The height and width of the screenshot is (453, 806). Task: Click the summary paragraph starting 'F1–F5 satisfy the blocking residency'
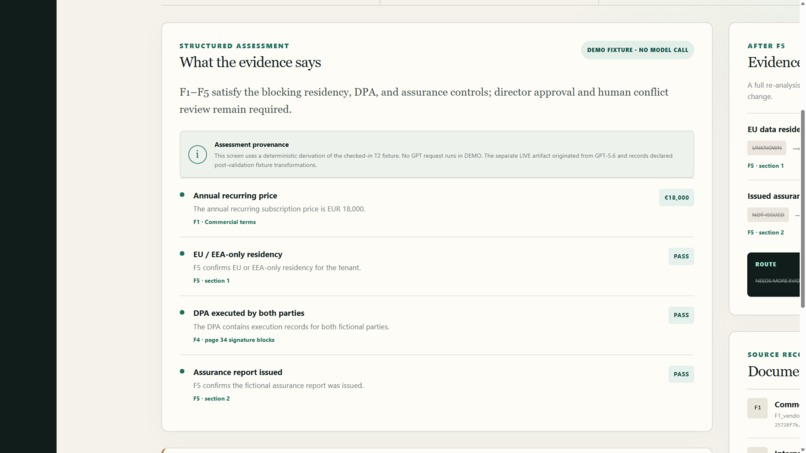click(x=424, y=101)
